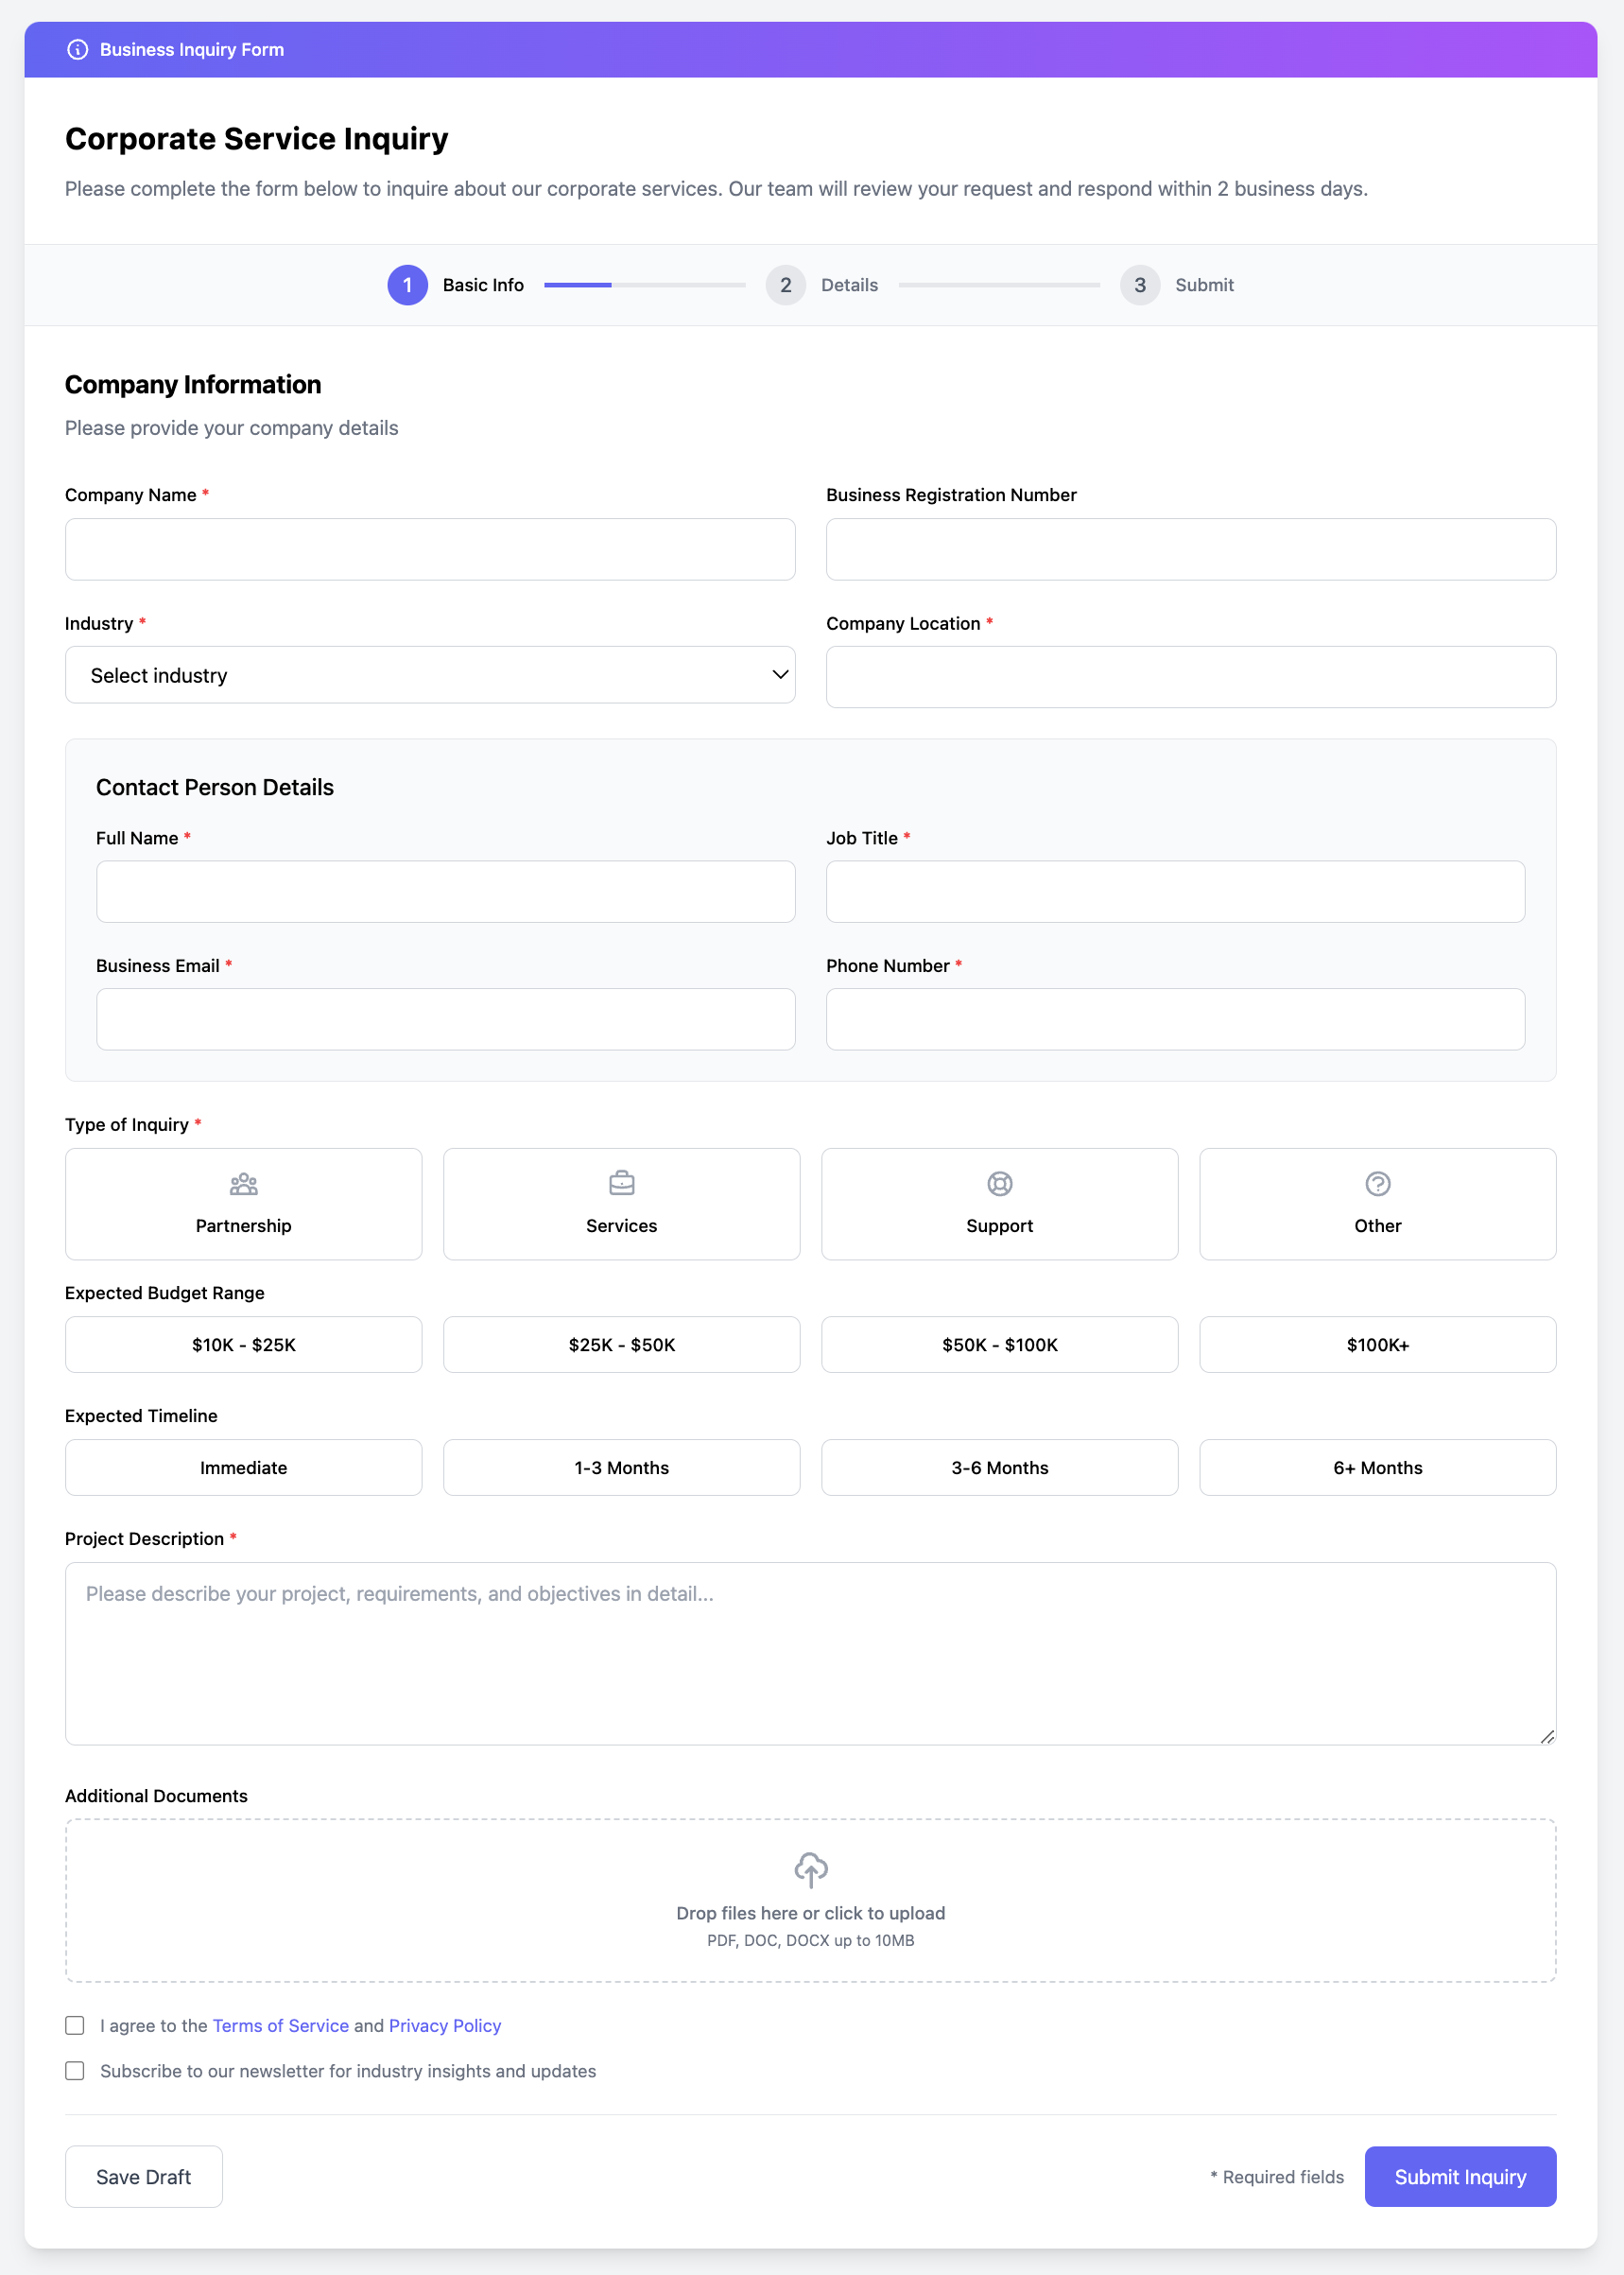Screen dimensions: 1624x2275
Task: Click the '* Required fields' note
Action: [x=1276, y=2177]
